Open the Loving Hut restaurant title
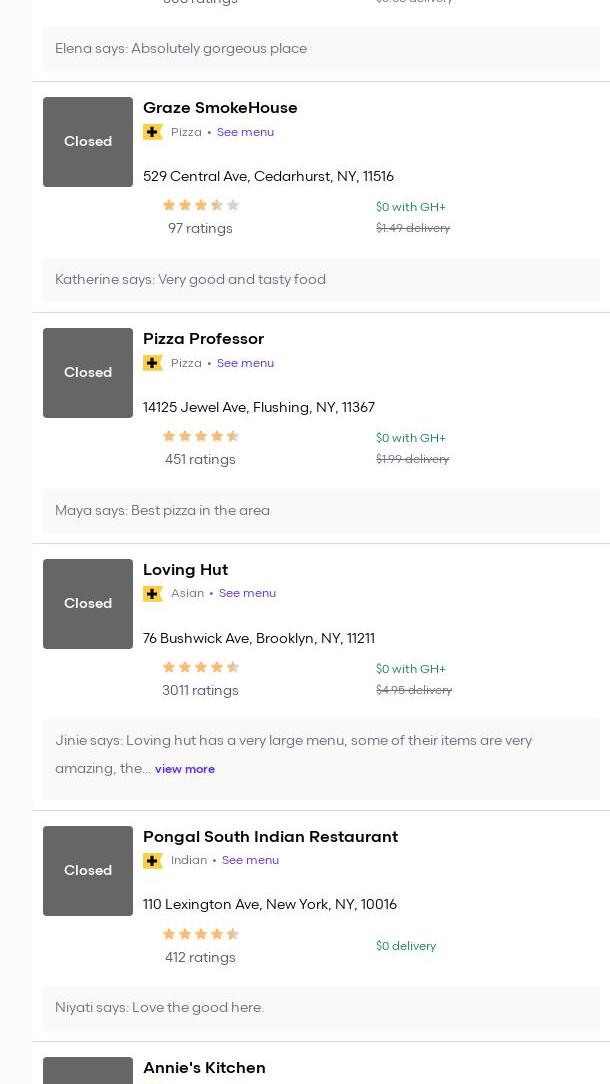This screenshot has width=610, height=1084. point(185,570)
